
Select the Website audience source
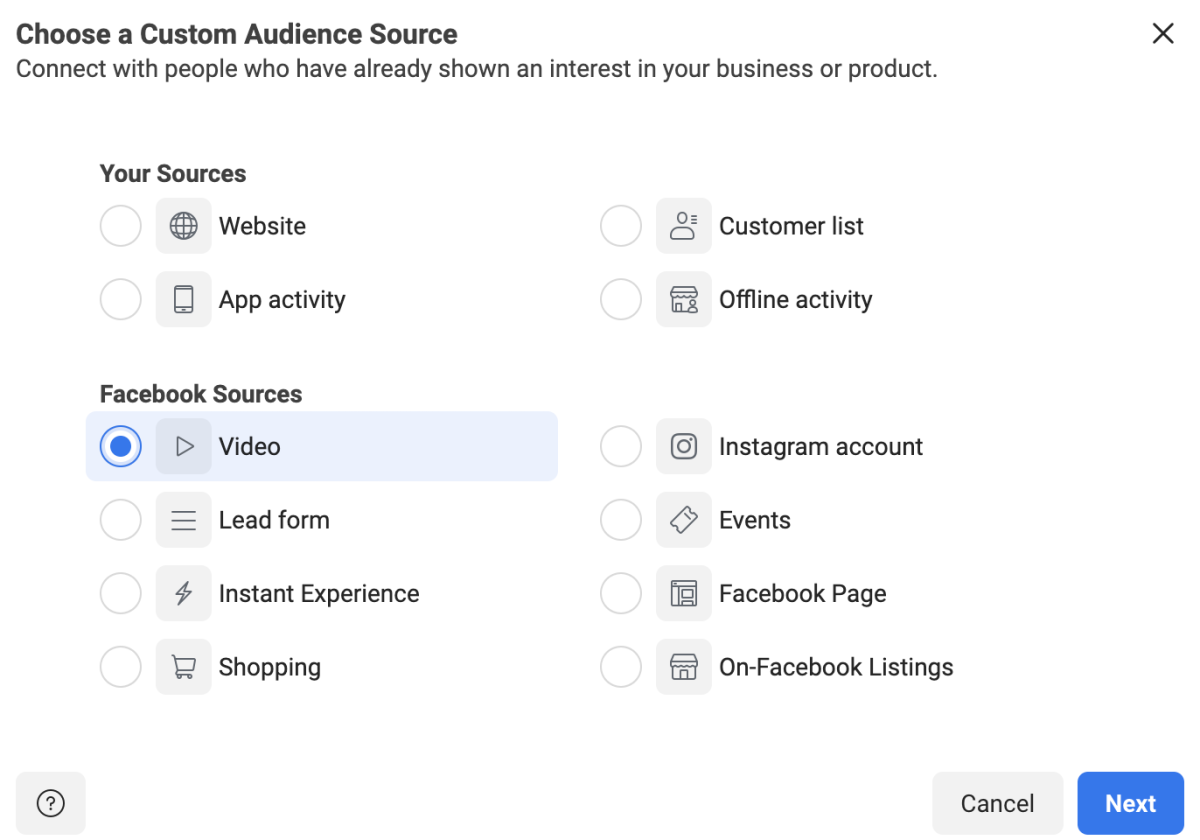tap(120, 226)
